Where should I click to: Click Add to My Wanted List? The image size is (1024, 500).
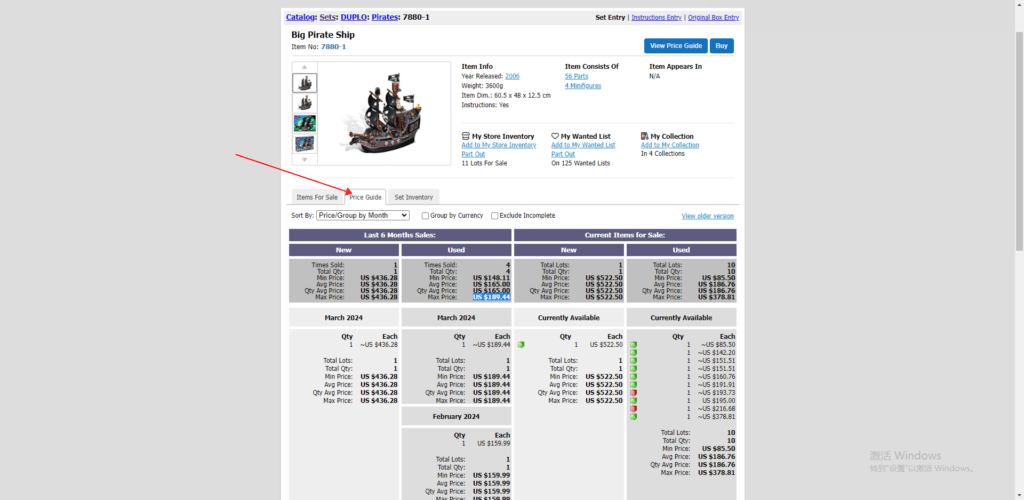pyautogui.click(x=583, y=145)
